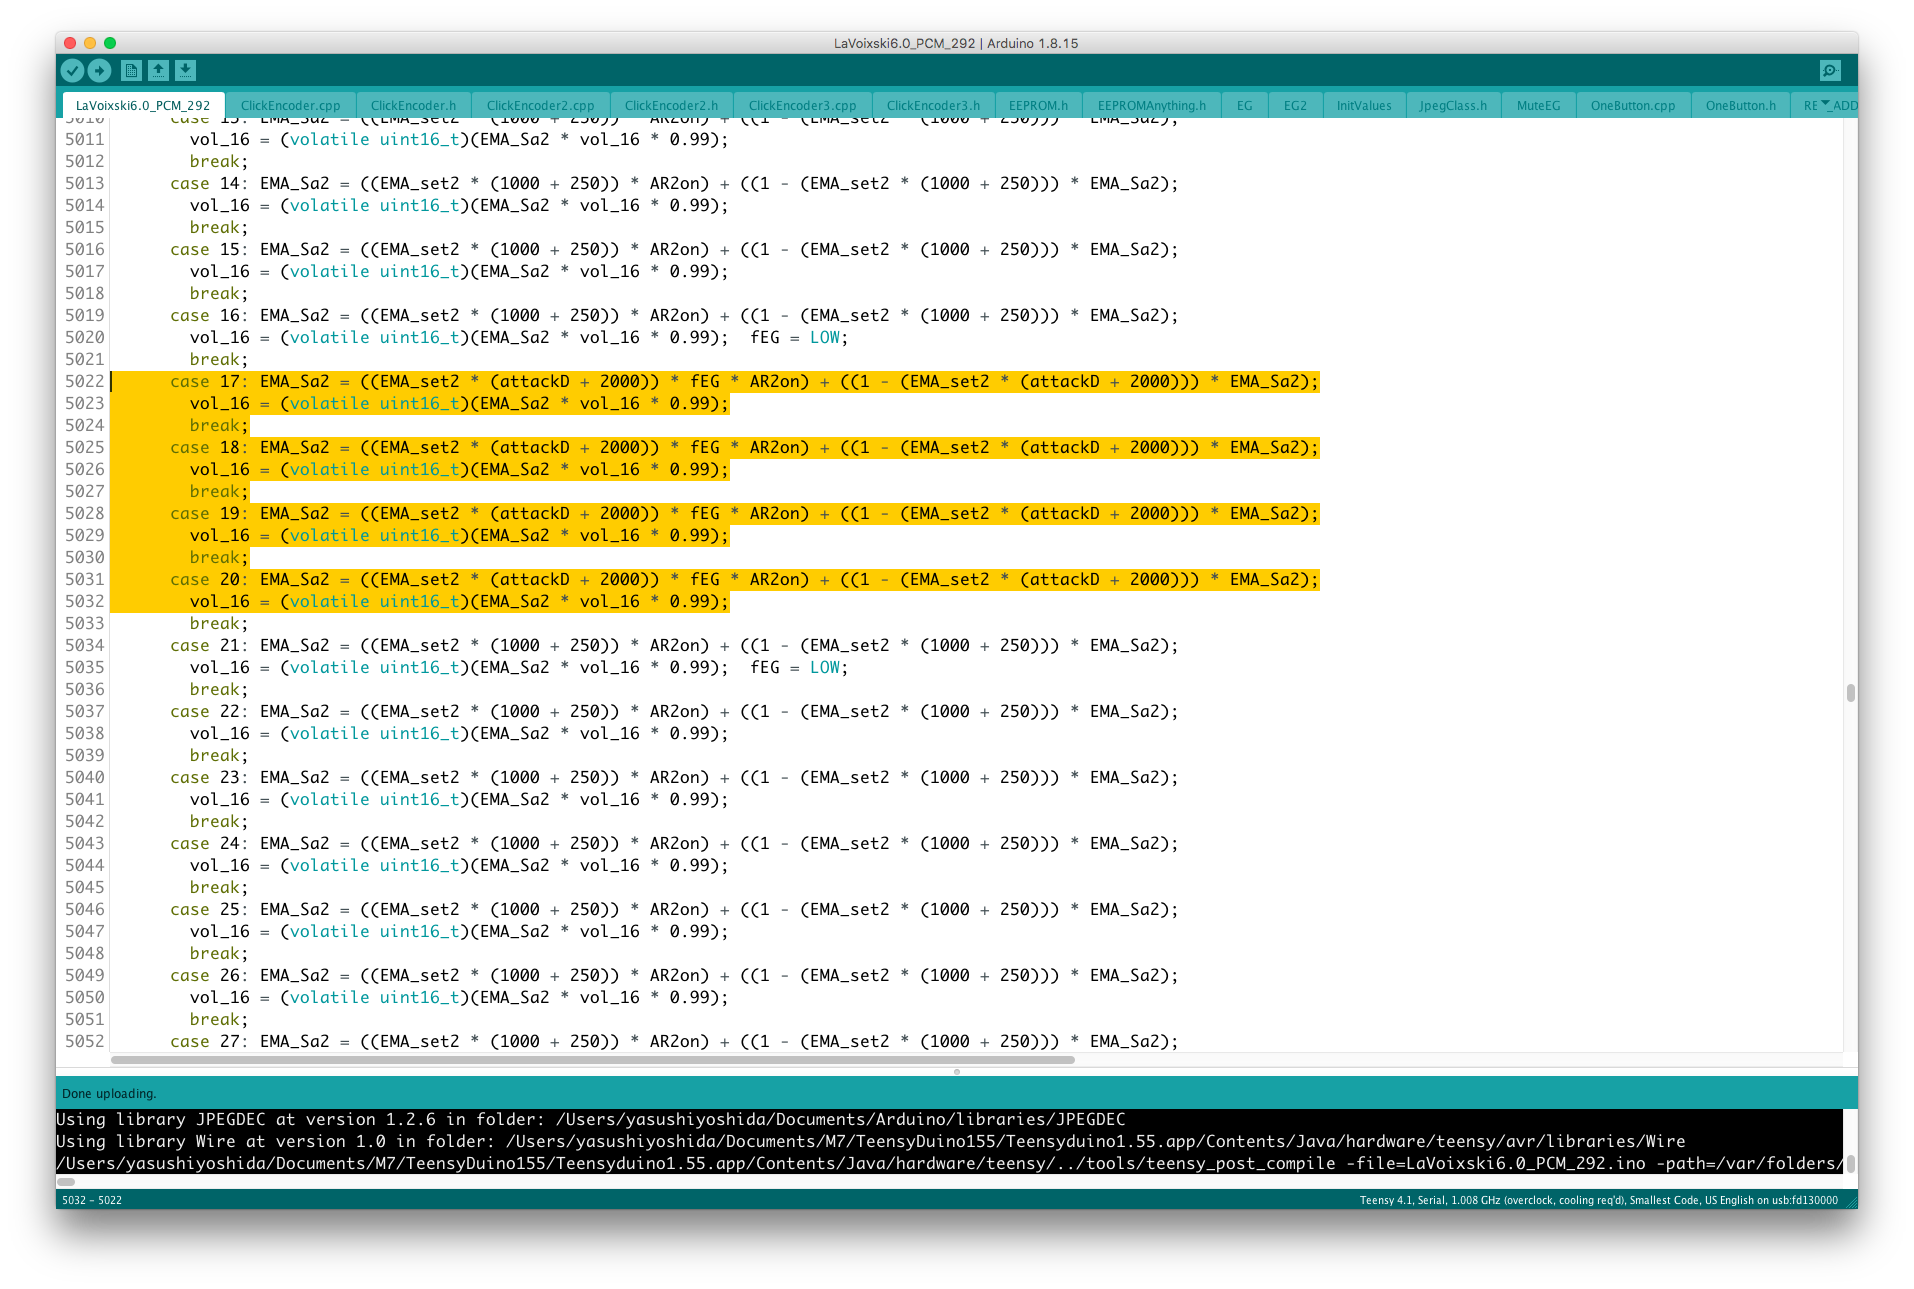
Task: Switch to the EG2 tab
Action: (1295, 105)
